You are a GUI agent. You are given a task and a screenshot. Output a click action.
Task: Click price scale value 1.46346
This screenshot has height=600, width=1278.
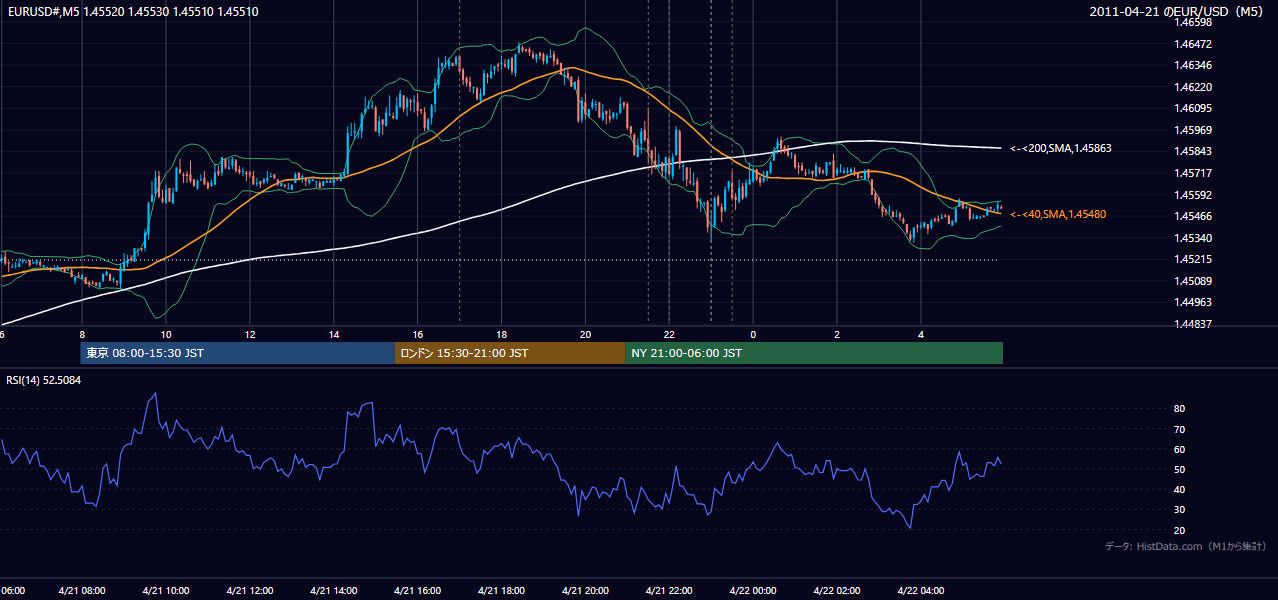click(x=1194, y=65)
